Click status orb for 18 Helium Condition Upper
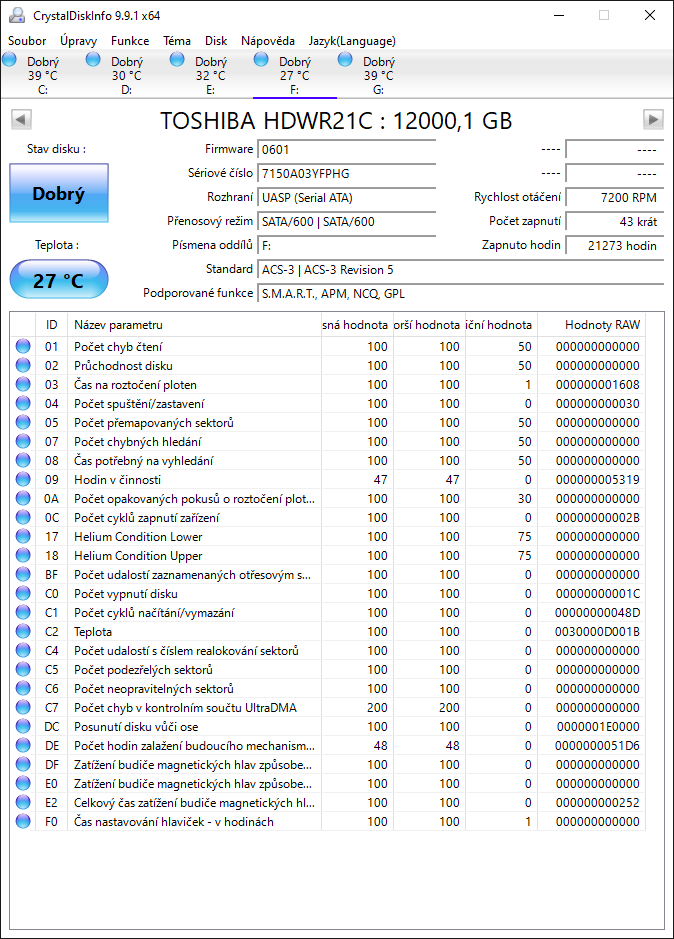The image size is (674, 939). [x=23, y=555]
